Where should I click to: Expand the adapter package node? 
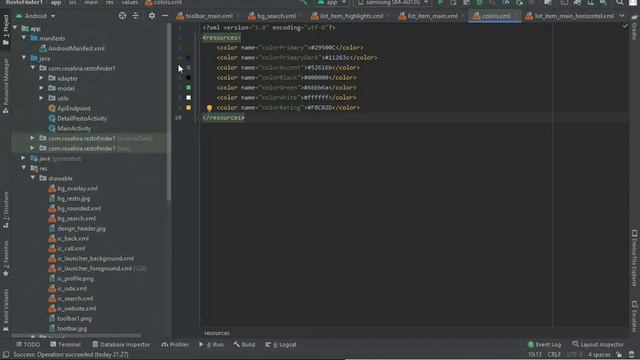[42, 78]
